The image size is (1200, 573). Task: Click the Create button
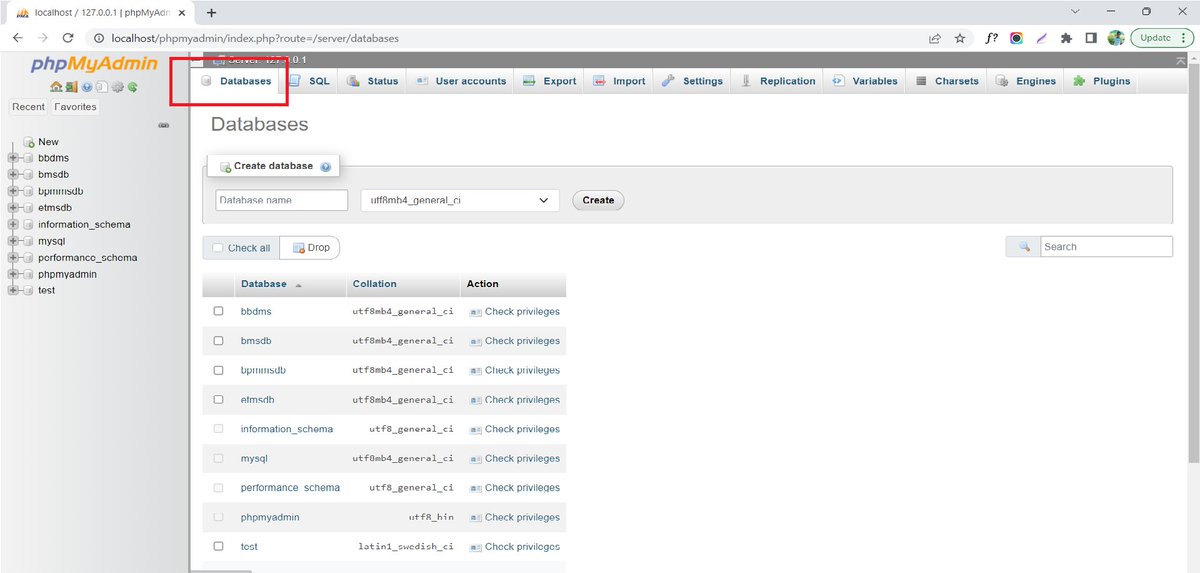tap(598, 200)
